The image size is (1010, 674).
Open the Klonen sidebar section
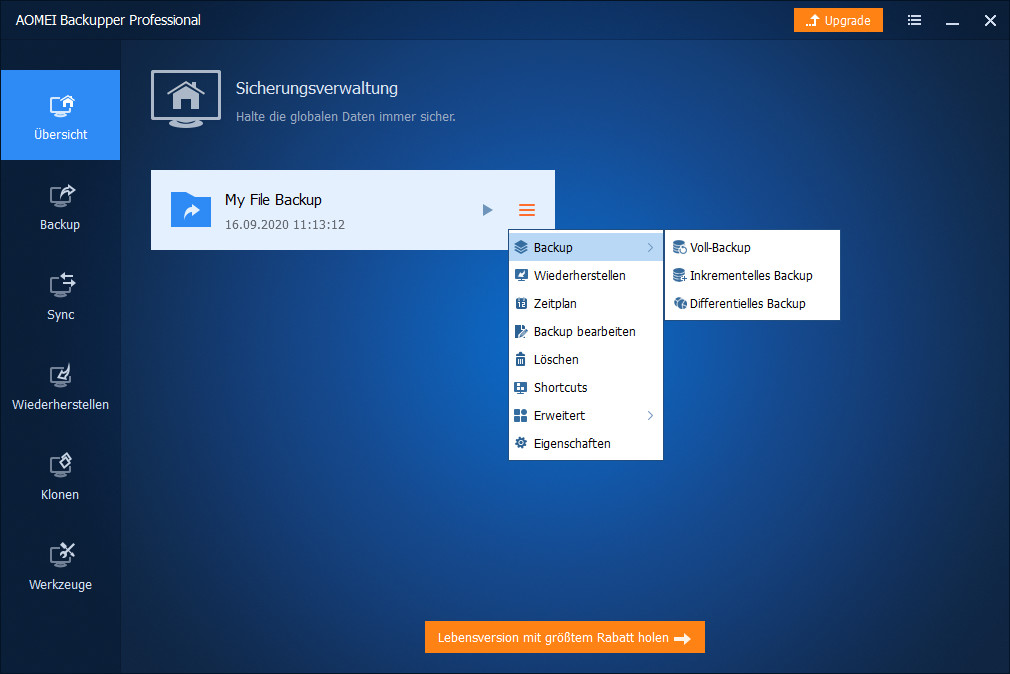(x=61, y=477)
